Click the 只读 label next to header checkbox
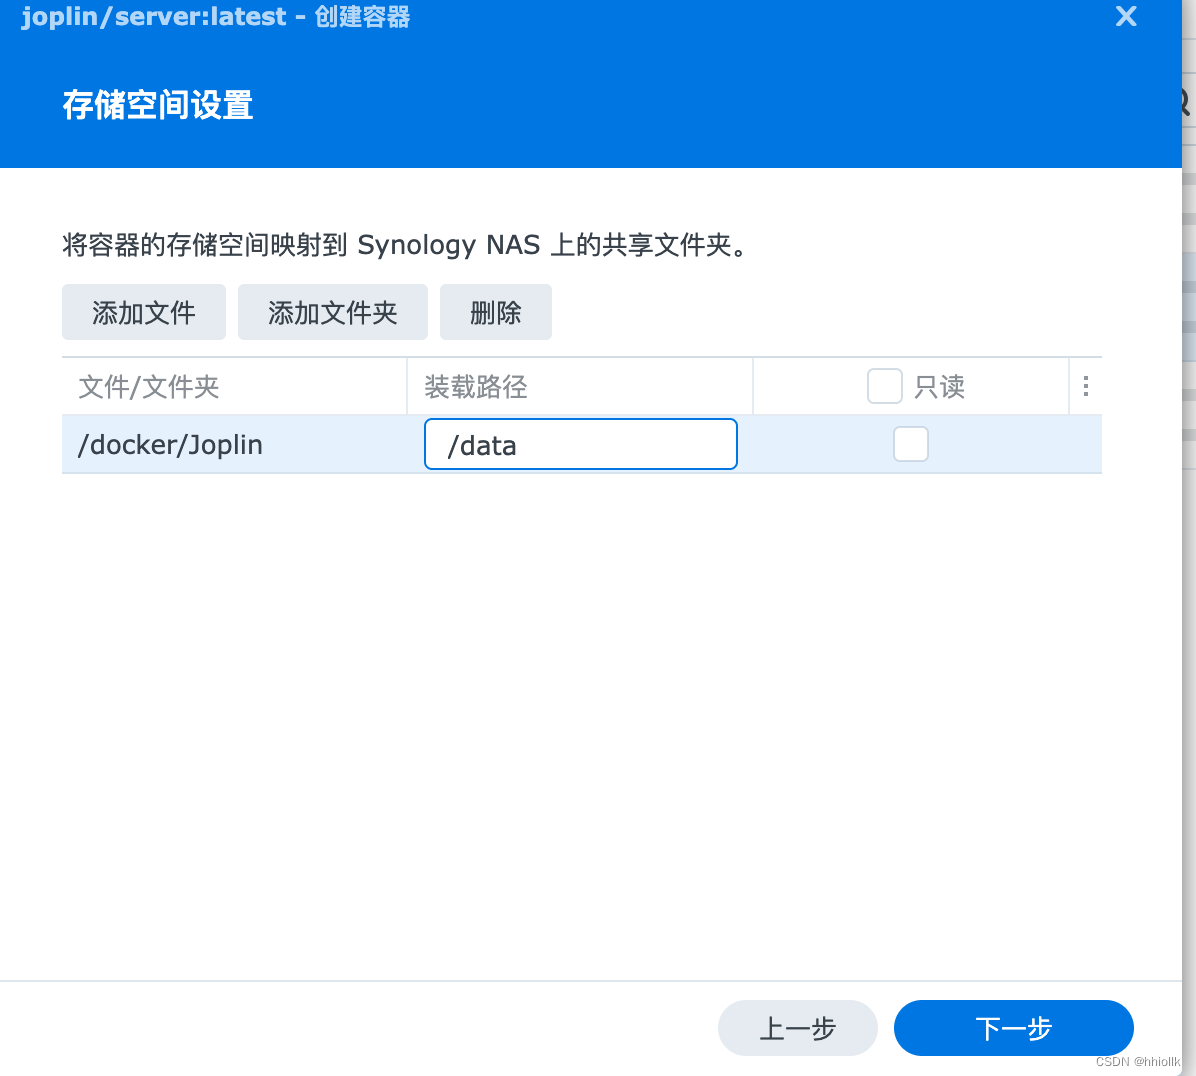Image resolution: width=1196 pixels, height=1076 pixels. click(x=939, y=386)
